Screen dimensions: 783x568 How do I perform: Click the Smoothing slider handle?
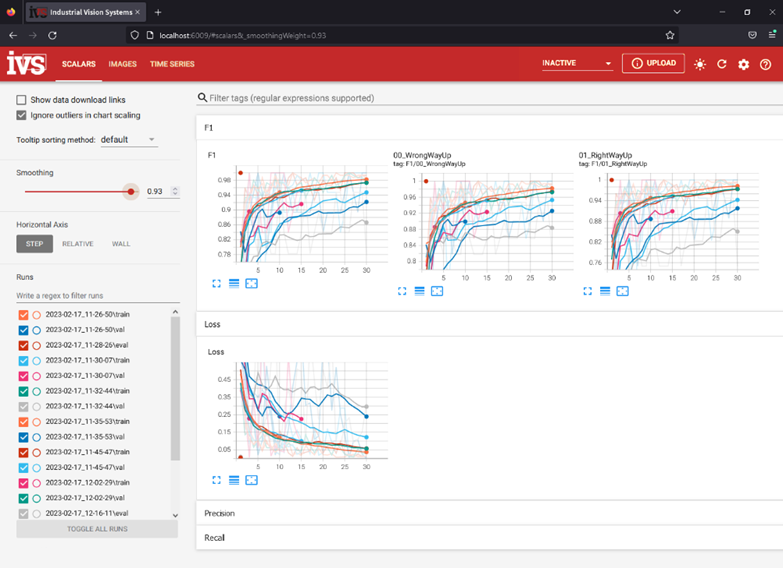pos(131,191)
